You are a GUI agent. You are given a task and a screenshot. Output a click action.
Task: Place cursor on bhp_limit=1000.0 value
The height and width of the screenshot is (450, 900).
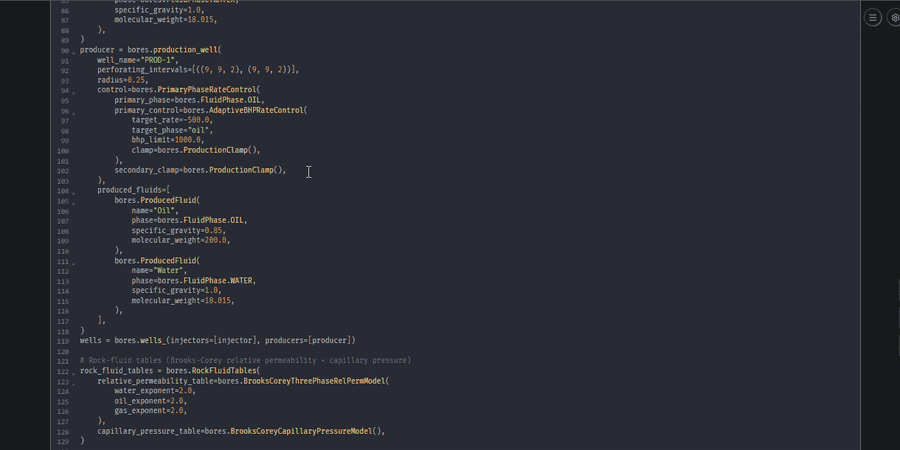point(186,140)
